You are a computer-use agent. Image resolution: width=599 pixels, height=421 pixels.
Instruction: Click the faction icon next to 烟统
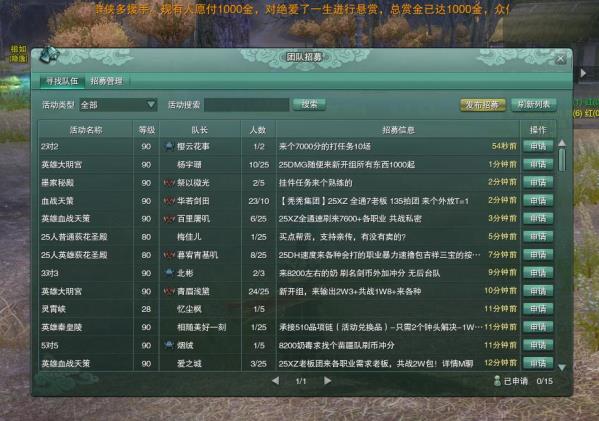[168, 345]
